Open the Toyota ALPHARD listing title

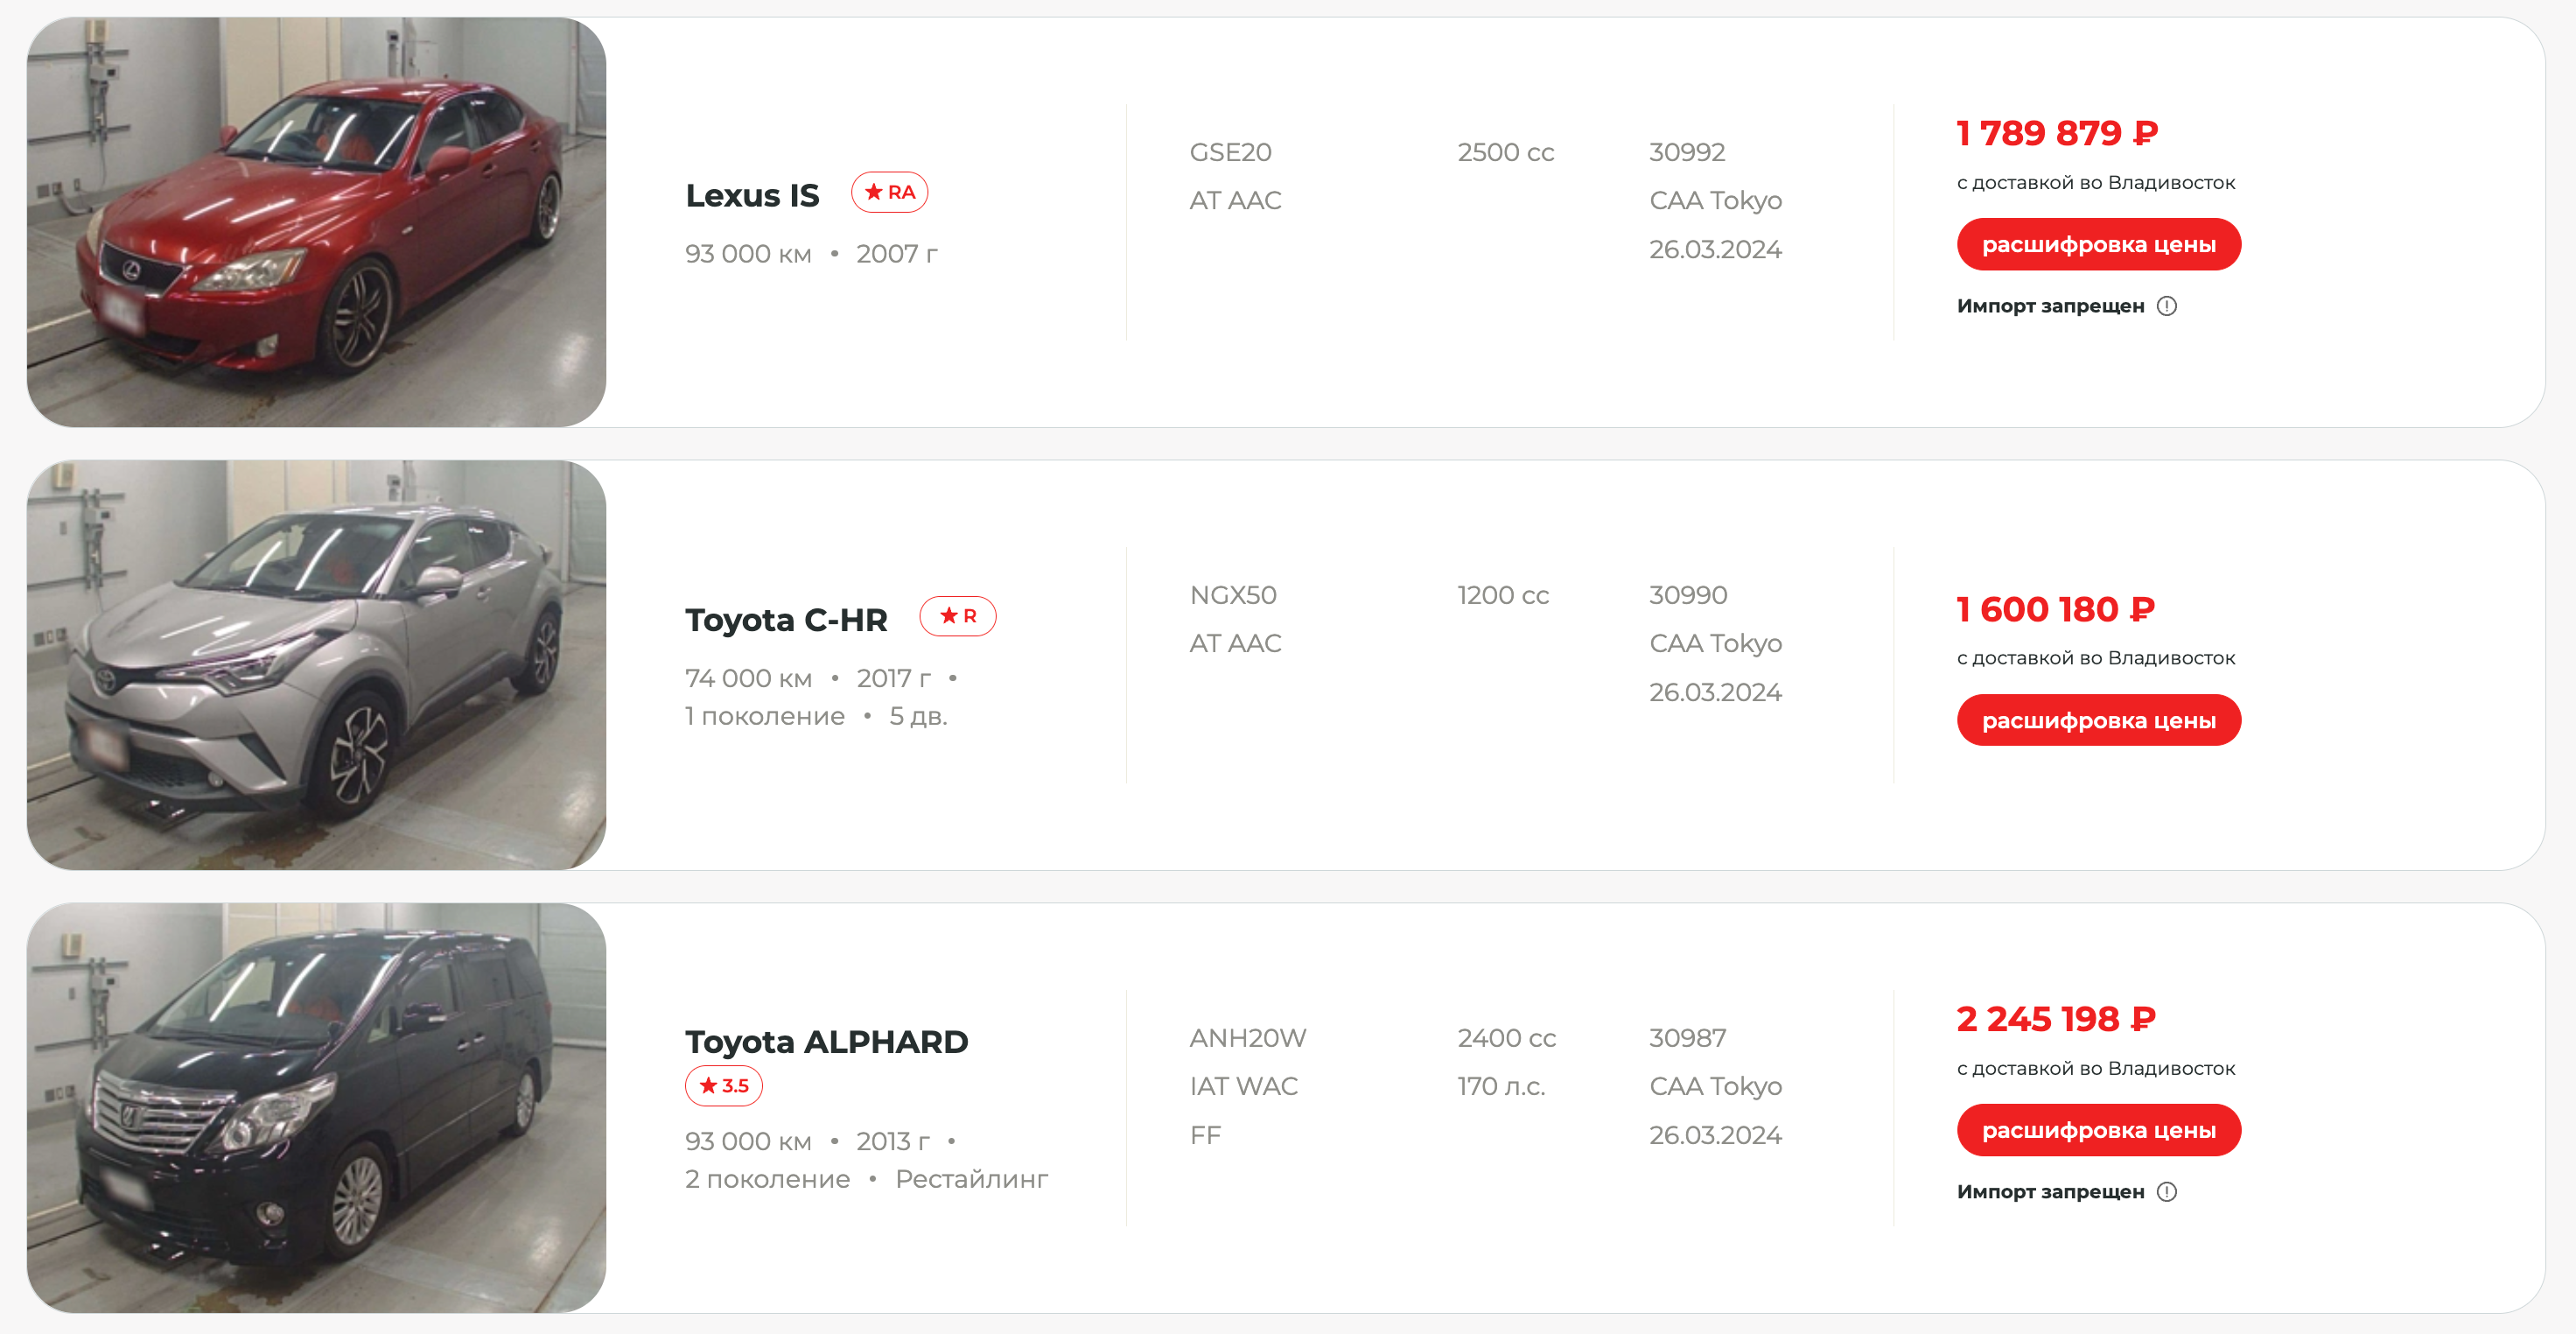(826, 1042)
